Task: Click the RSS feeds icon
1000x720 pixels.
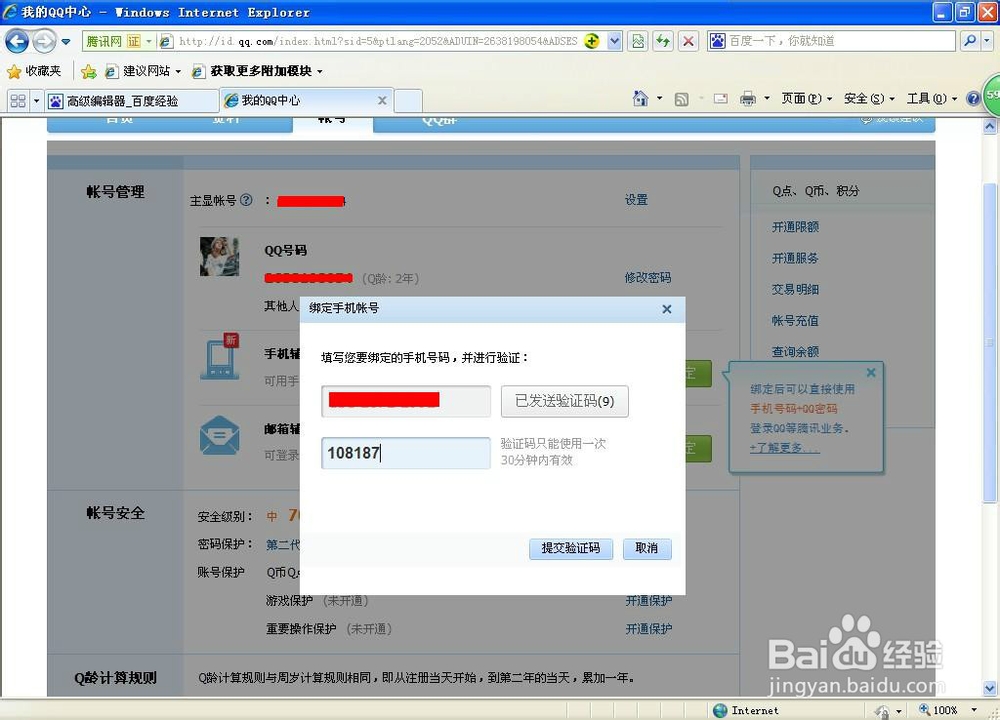Action: click(682, 99)
